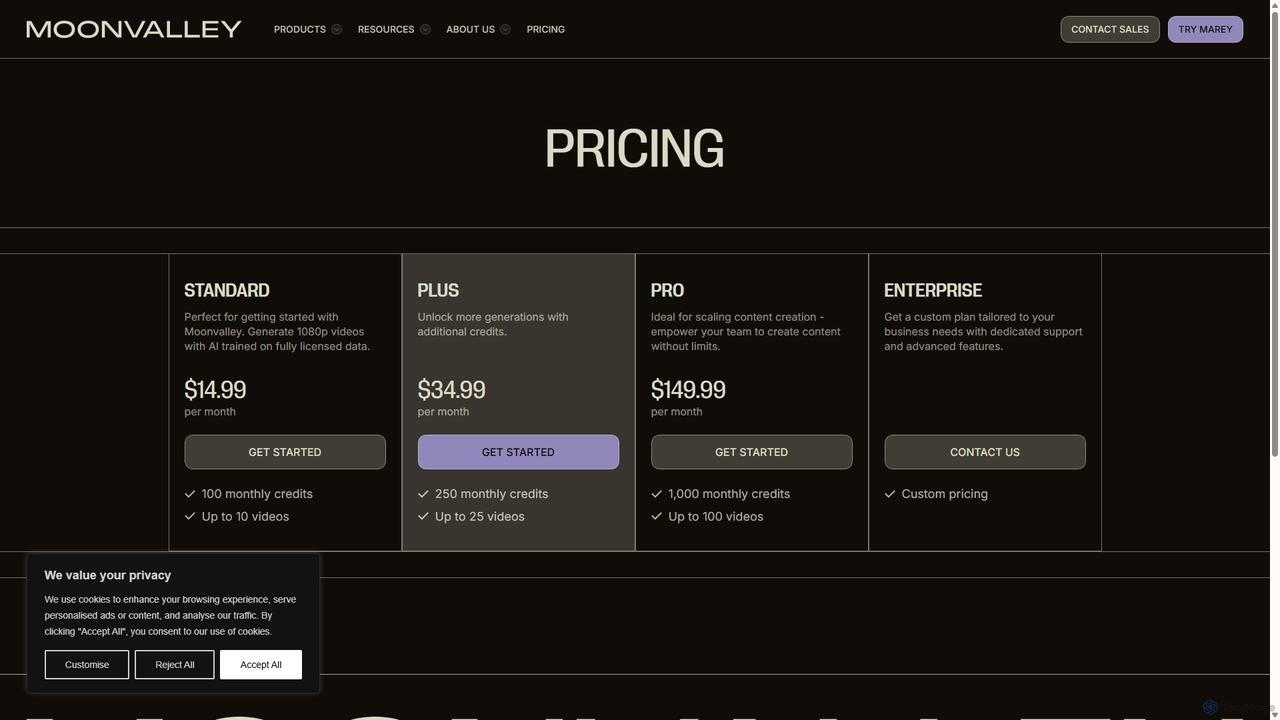
Task: Click 'Custom pricing' text
Action: 945,494
